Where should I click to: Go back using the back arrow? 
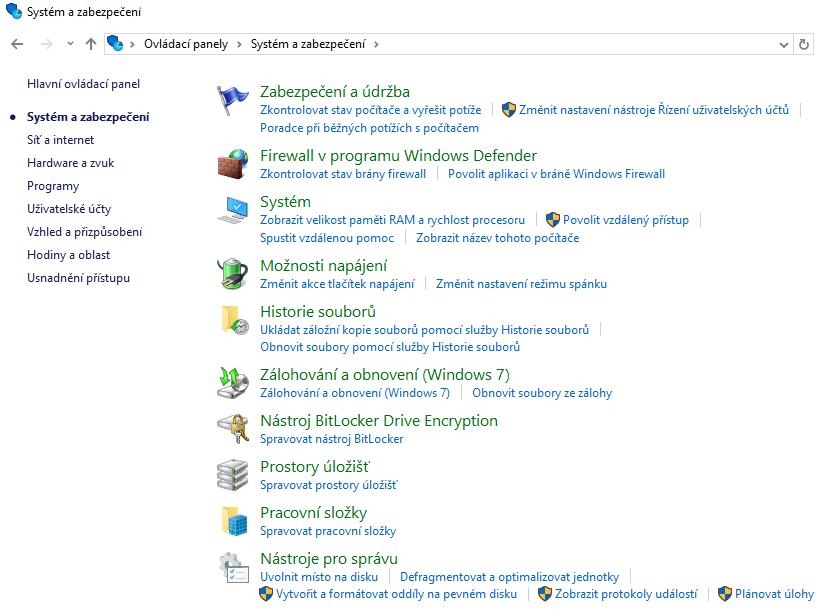coord(17,44)
